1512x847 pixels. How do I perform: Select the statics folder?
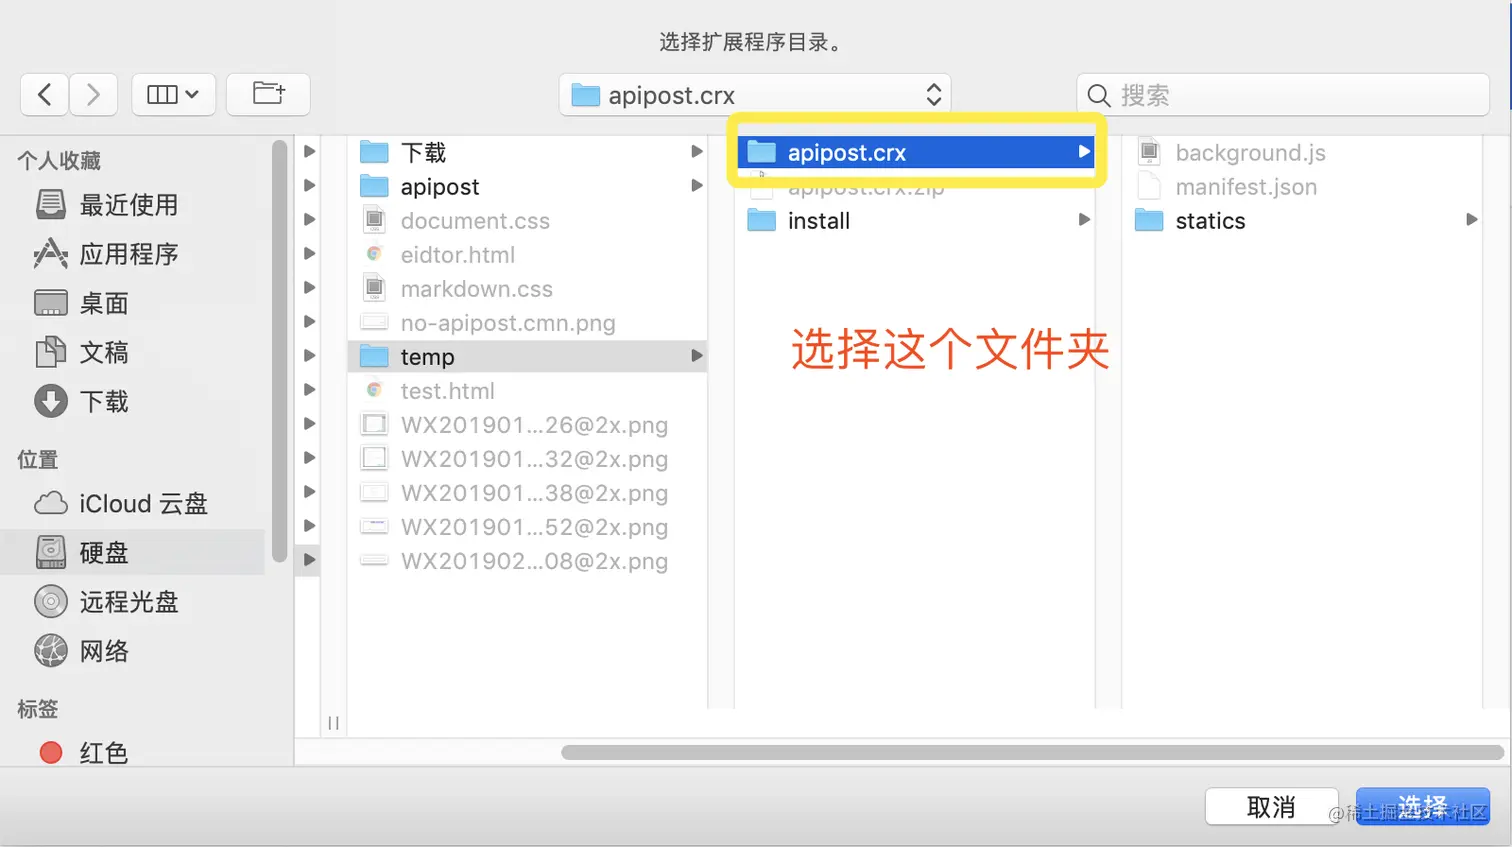pos(1304,220)
